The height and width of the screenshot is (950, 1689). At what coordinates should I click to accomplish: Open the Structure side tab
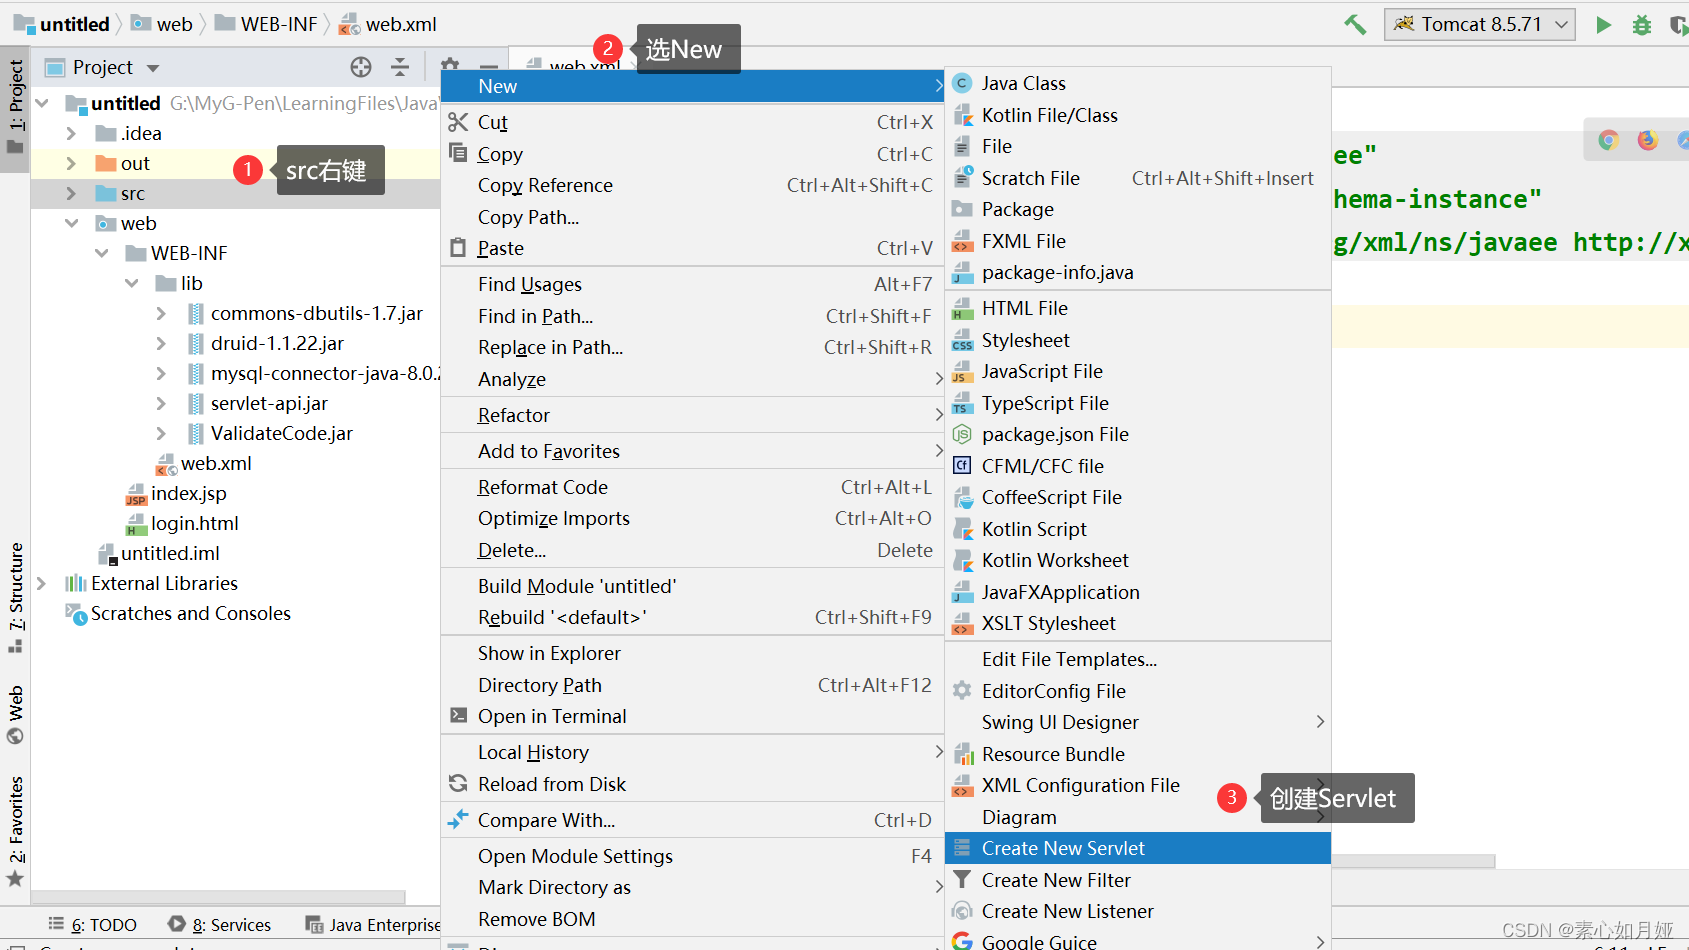pos(15,597)
